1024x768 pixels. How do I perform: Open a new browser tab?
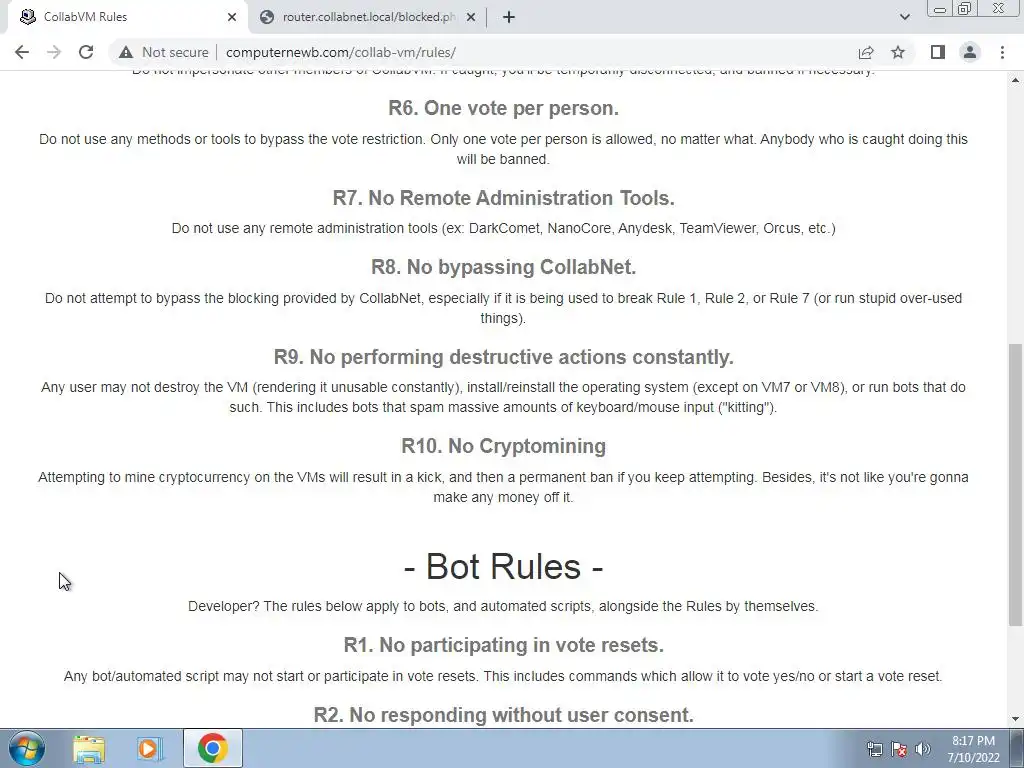point(509,17)
